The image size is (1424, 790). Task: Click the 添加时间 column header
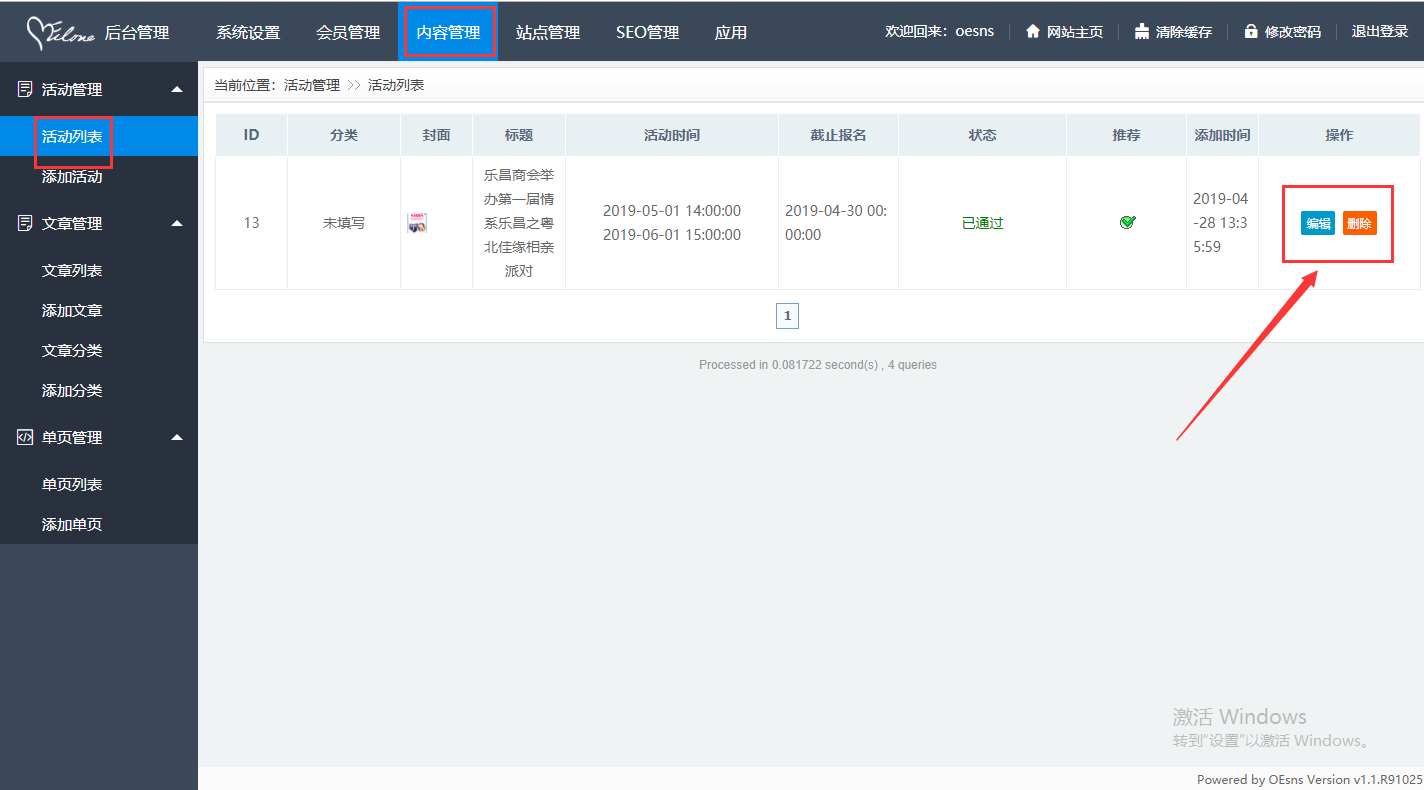pos(1222,134)
